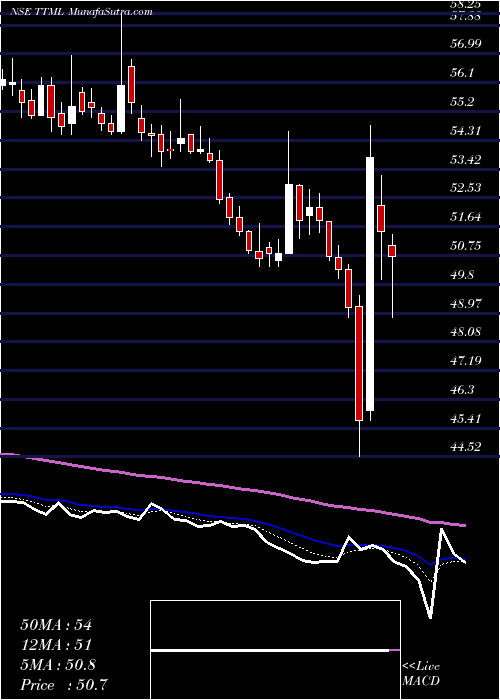
Task: Select the 47.19 price axis label
Action: coord(467,360)
